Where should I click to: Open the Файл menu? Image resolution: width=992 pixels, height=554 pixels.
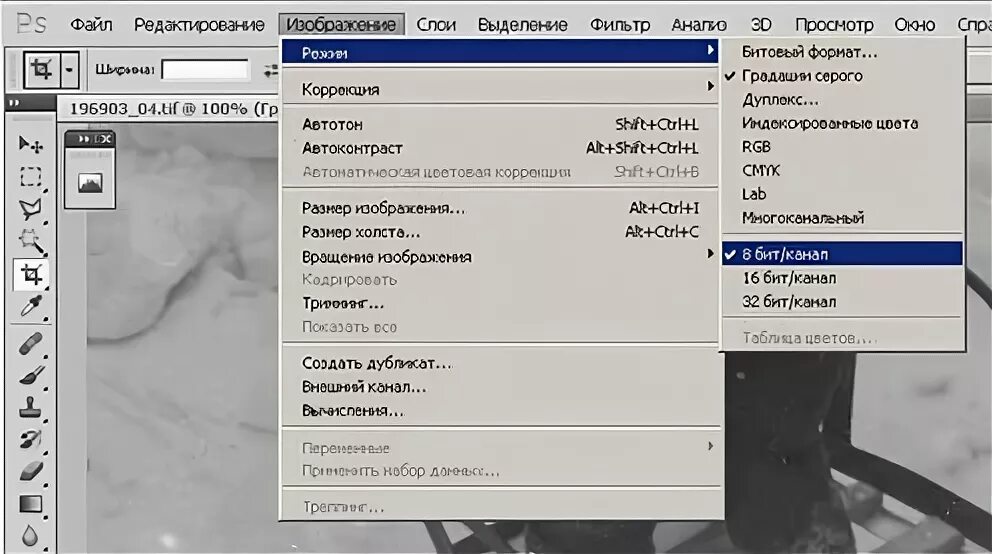click(91, 25)
